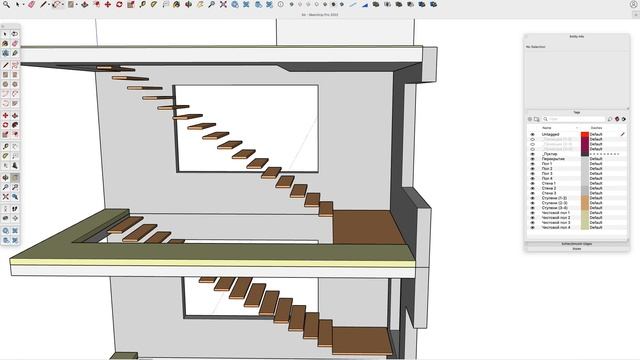Activate the Rotate tool in top toolbar
Image resolution: width=640 pixels, height=360 pixels.
119,4
